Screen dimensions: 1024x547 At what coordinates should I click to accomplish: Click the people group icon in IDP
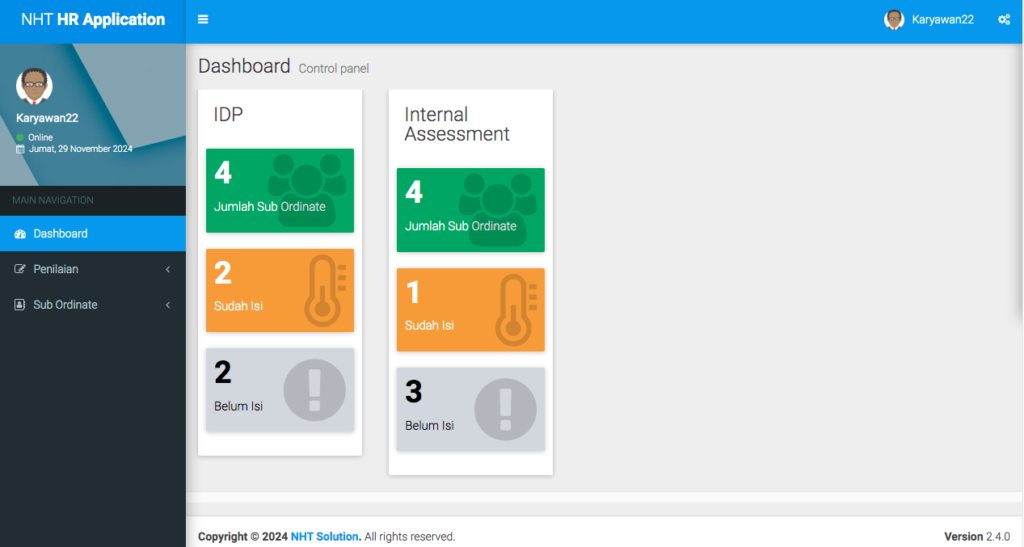pyautogui.click(x=306, y=188)
